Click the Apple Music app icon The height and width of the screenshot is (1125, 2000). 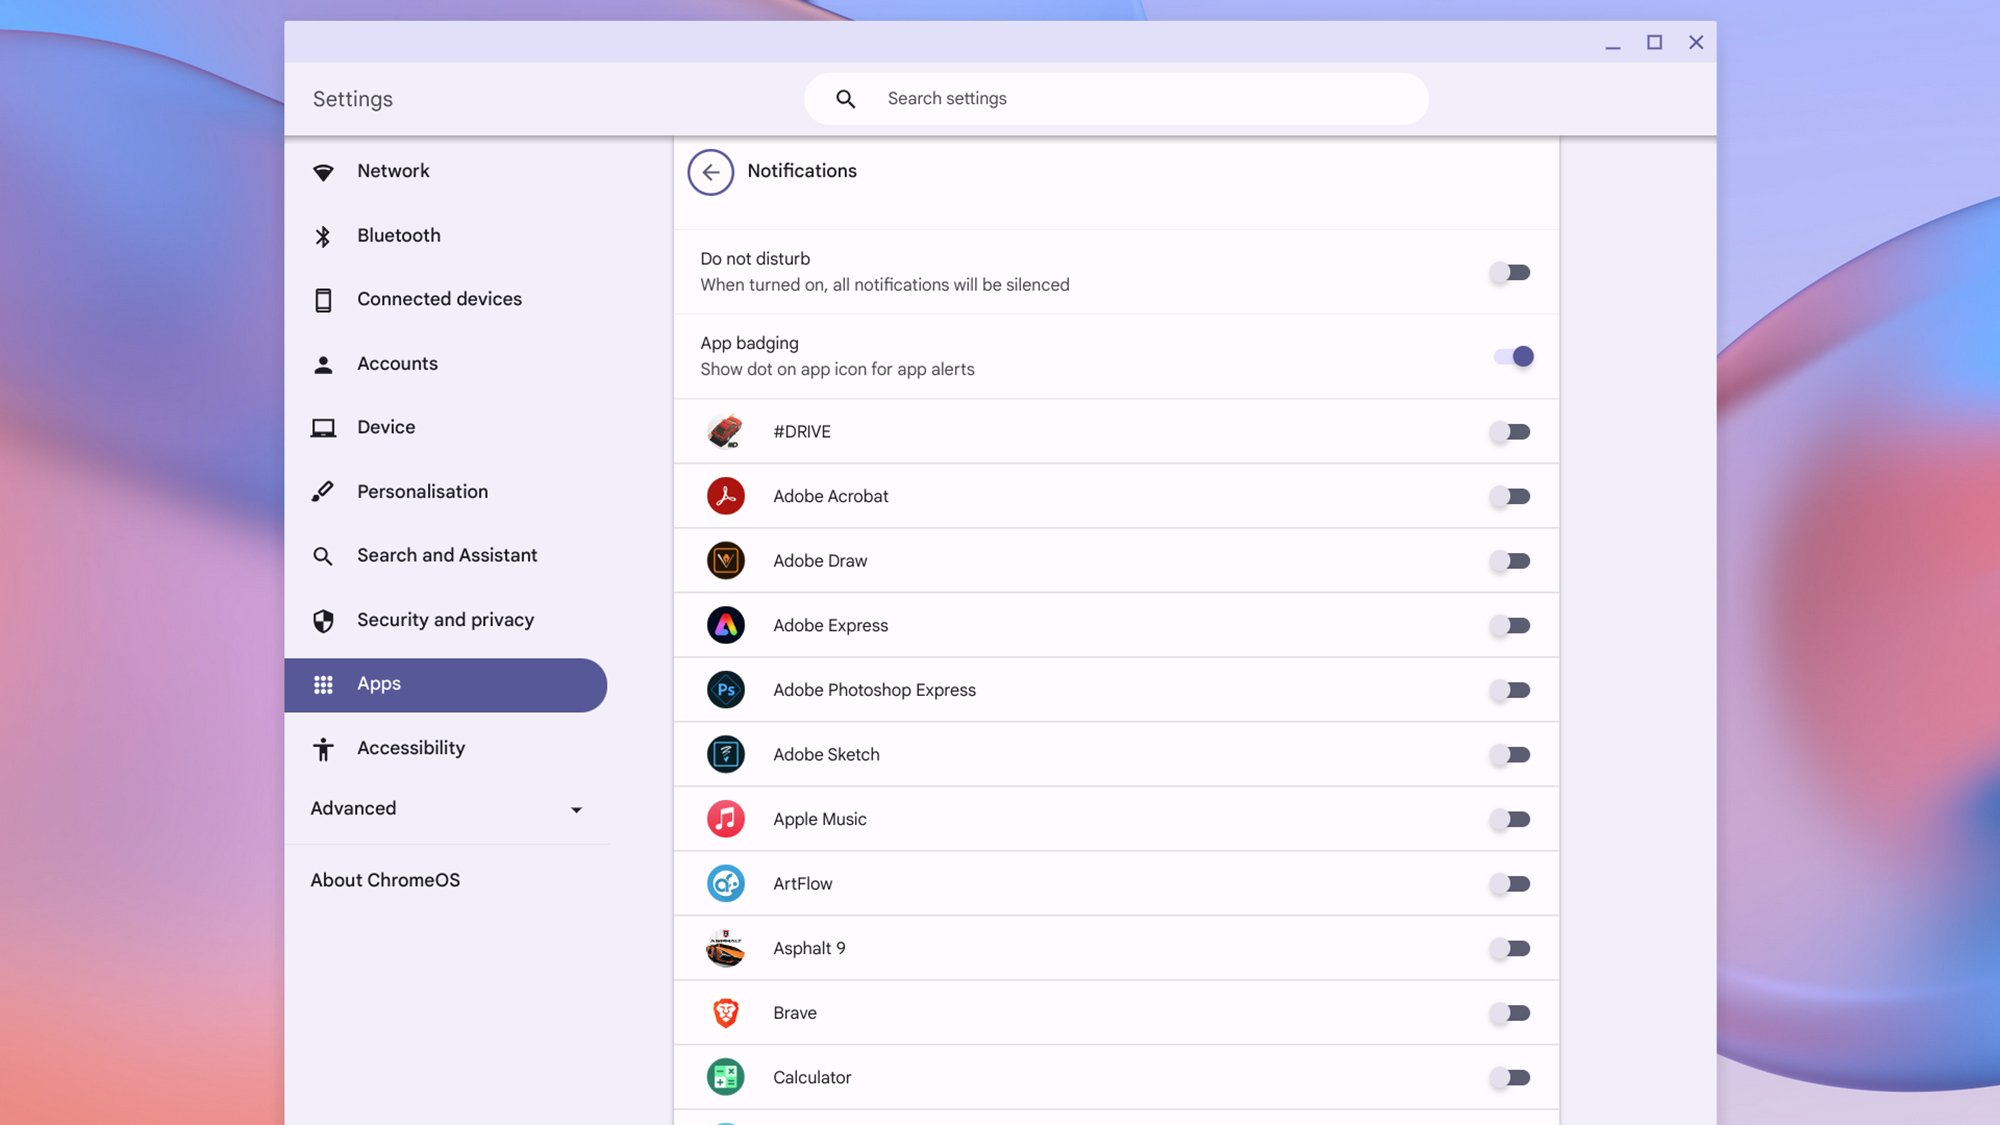click(x=724, y=819)
